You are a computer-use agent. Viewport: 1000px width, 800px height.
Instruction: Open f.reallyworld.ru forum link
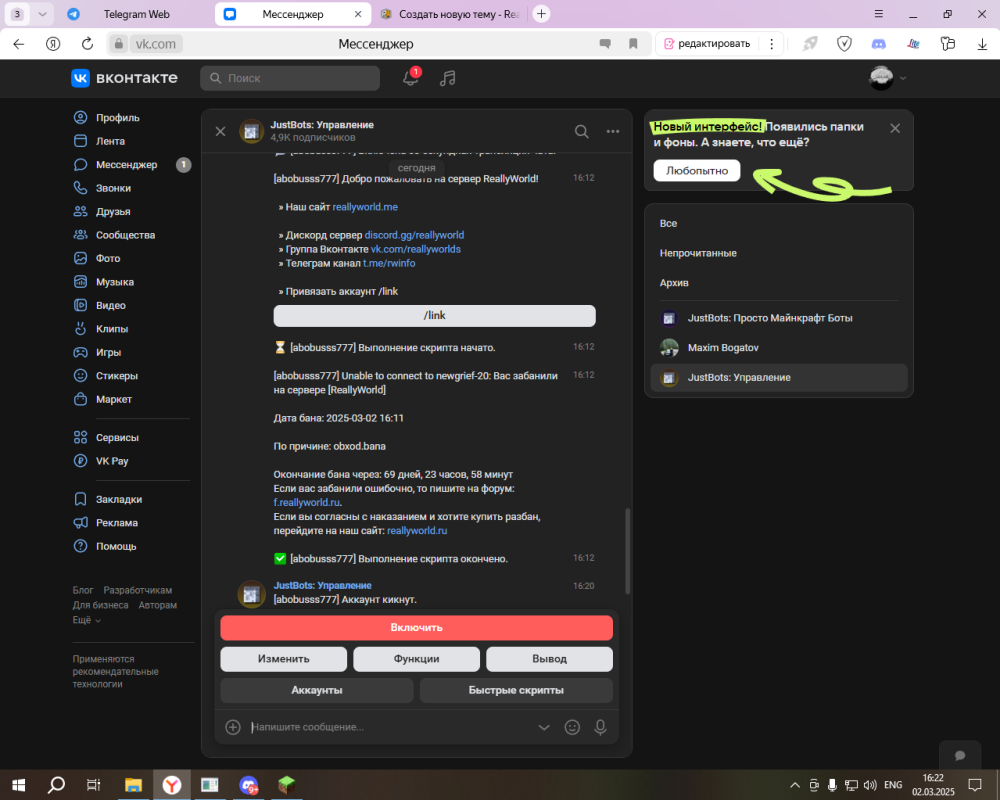pyautogui.click(x=307, y=503)
